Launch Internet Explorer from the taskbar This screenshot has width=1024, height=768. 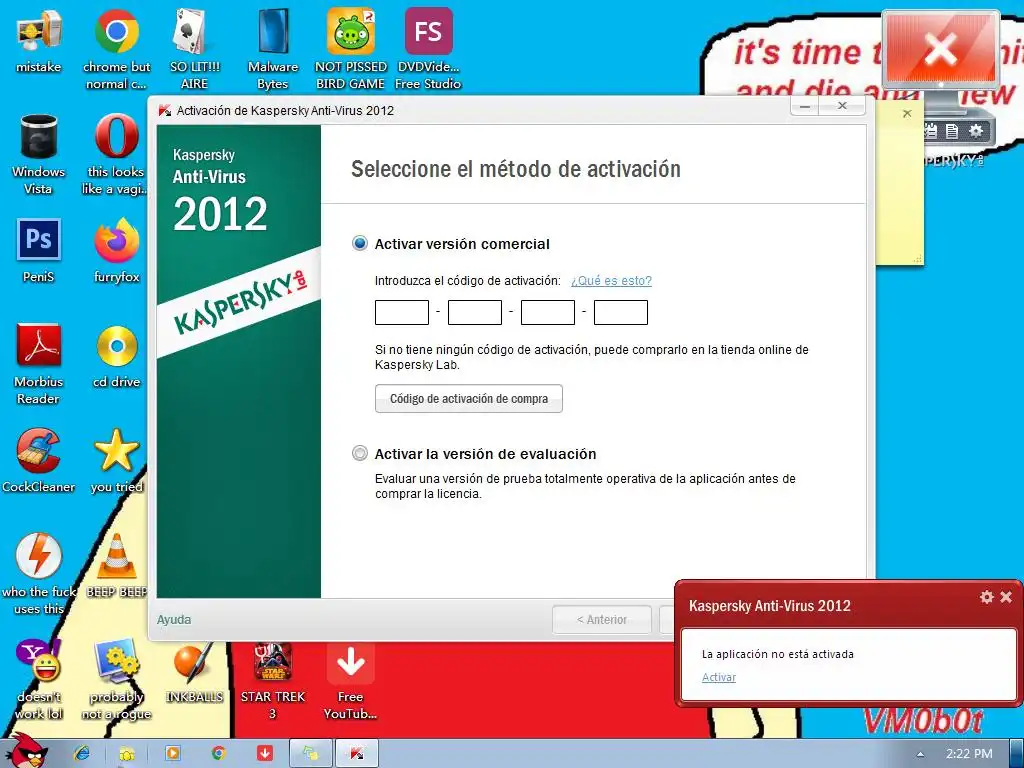[82, 754]
